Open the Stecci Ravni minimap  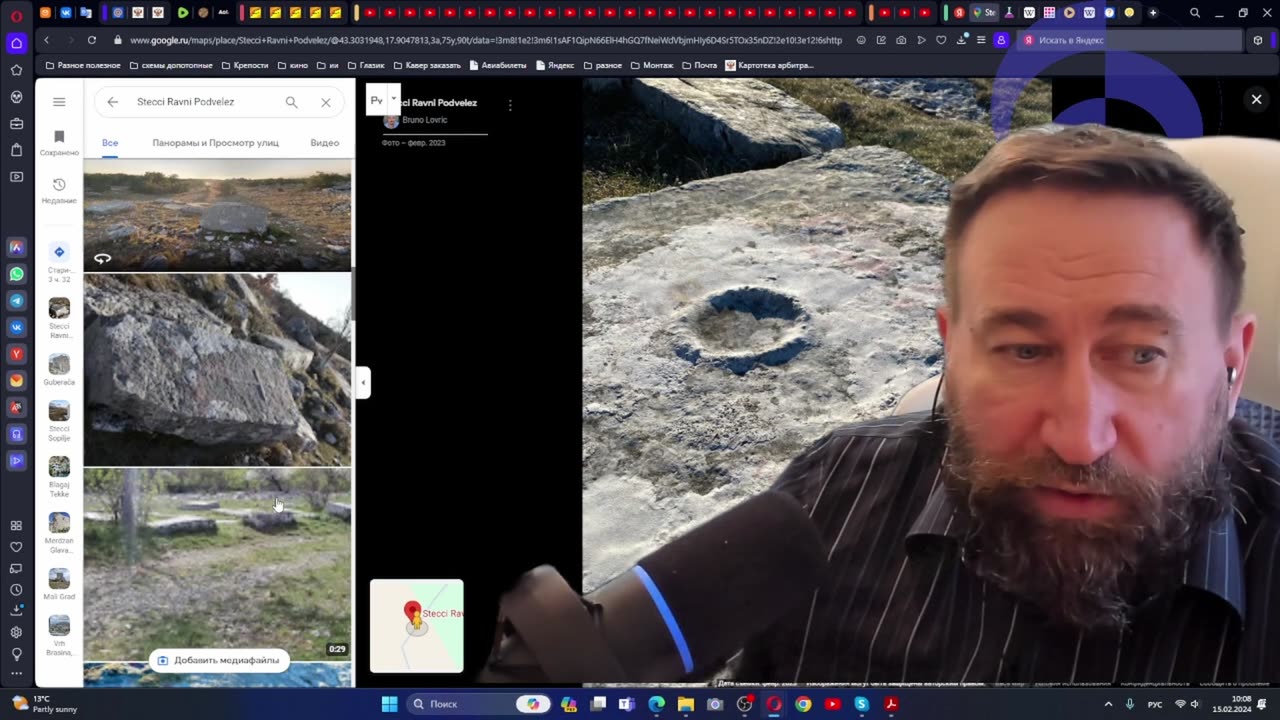pos(416,625)
